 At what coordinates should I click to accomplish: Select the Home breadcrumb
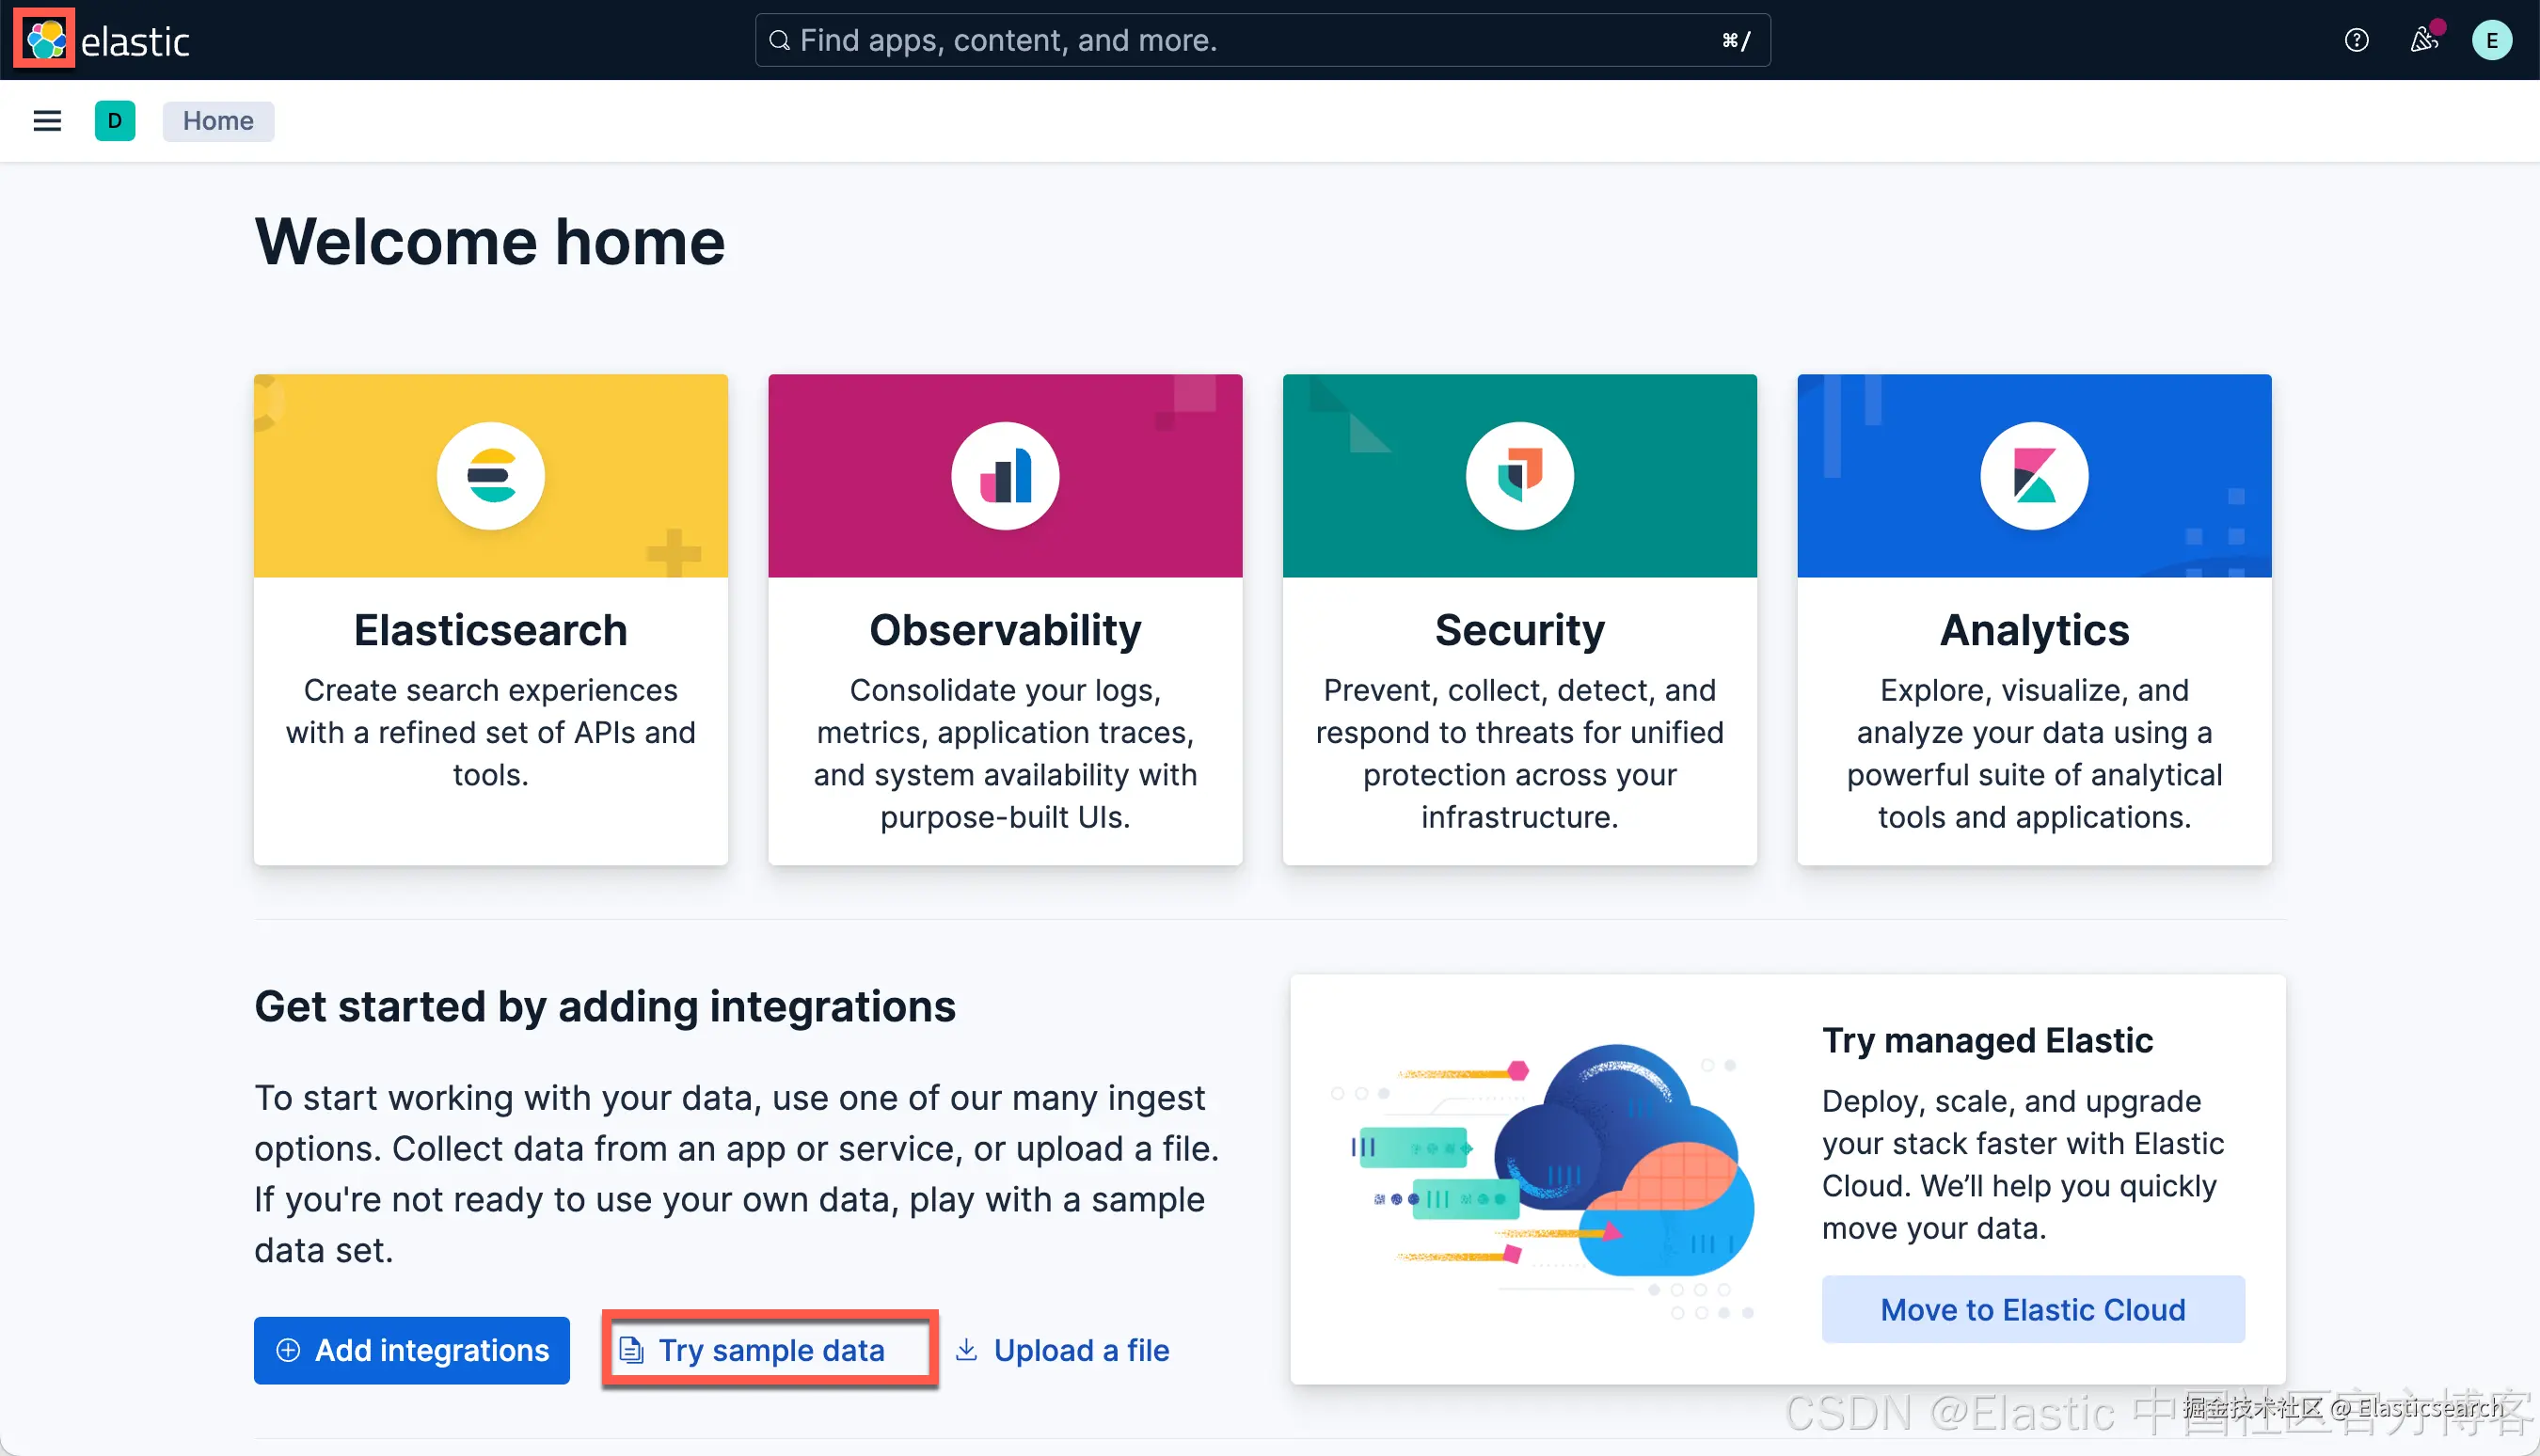pos(218,121)
